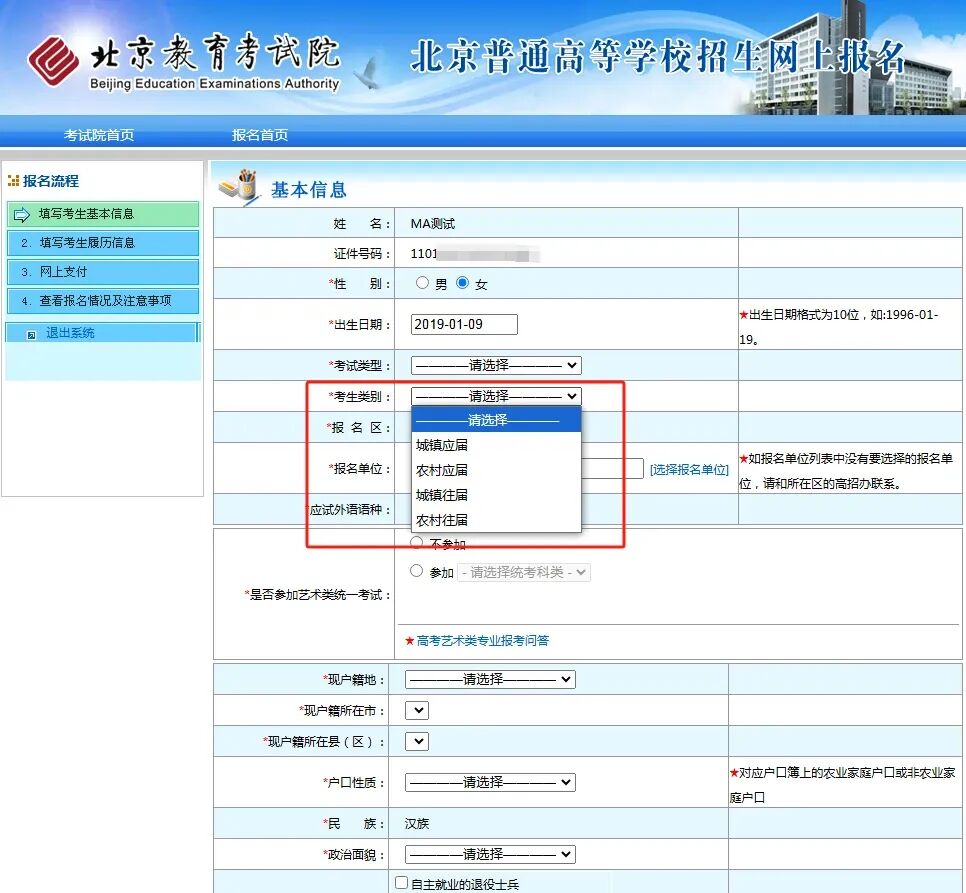Viewport: 966px width, 893px height.
Task: Click the [选择报名单位] link
Action: click(x=689, y=470)
